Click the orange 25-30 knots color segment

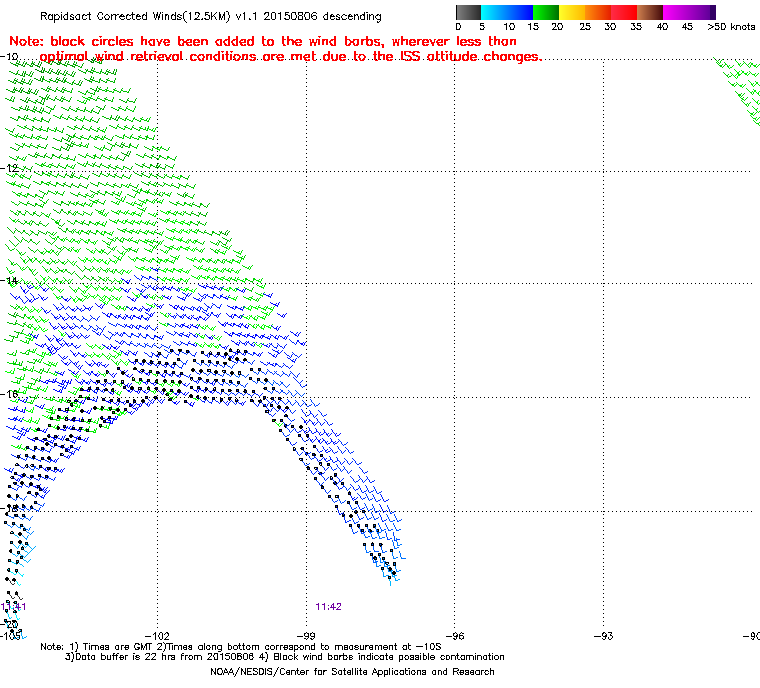[599, 12]
